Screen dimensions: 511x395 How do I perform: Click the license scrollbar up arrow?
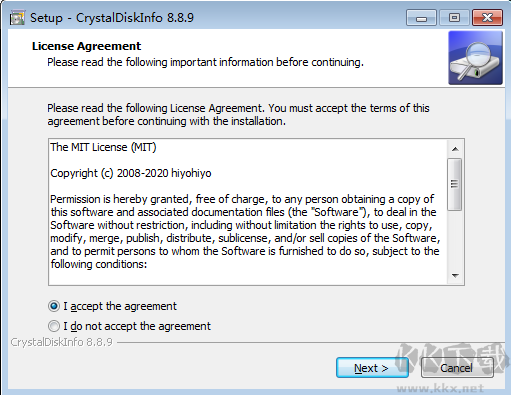click(455, 149)
